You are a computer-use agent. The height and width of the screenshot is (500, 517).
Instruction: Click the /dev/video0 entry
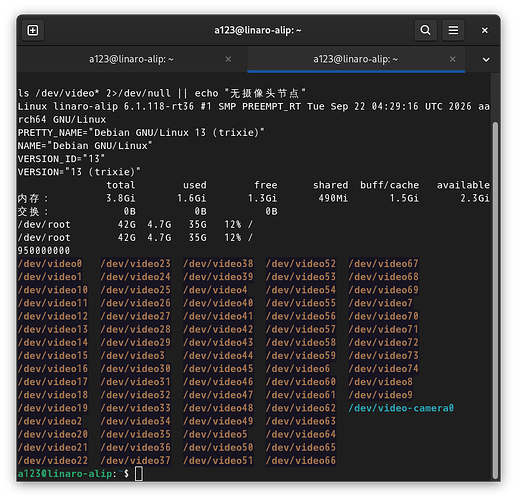tap(50, 264)
